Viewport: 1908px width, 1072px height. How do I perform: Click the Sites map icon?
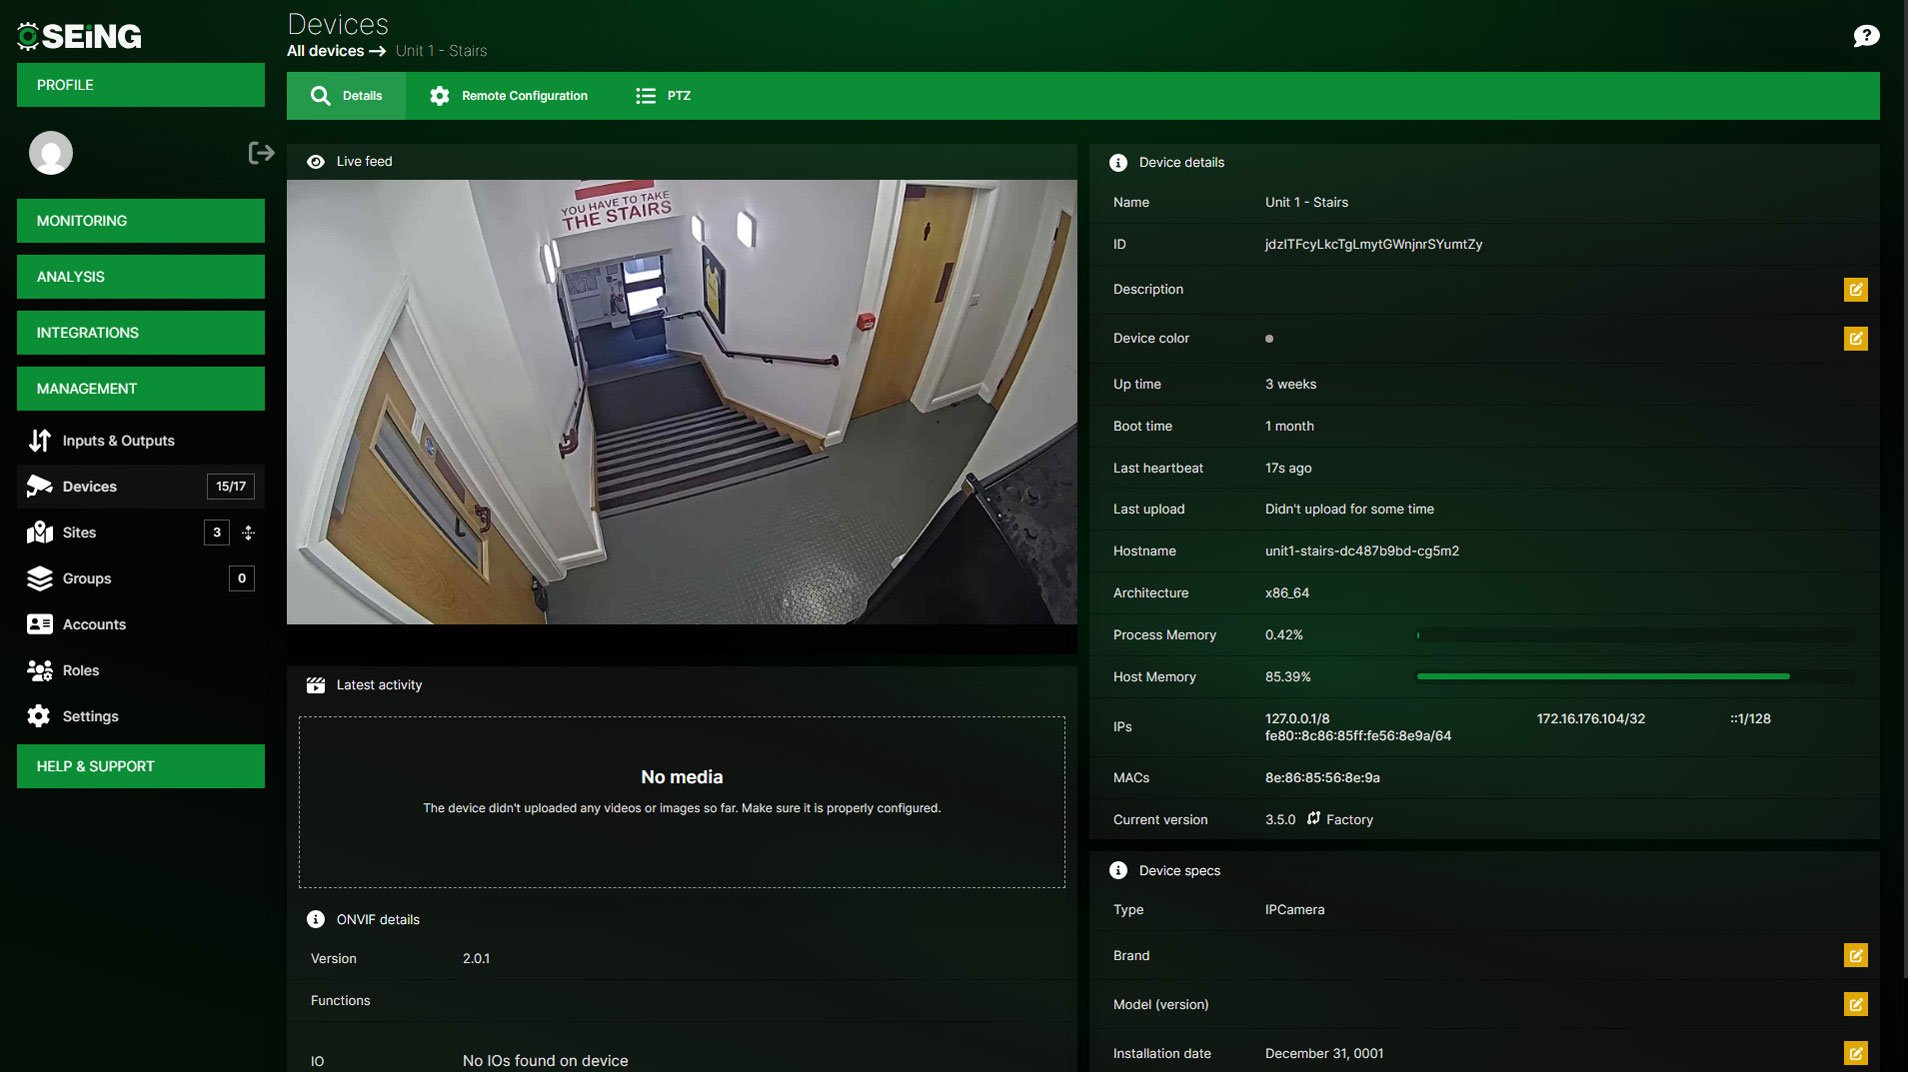(x=40, y=533)
